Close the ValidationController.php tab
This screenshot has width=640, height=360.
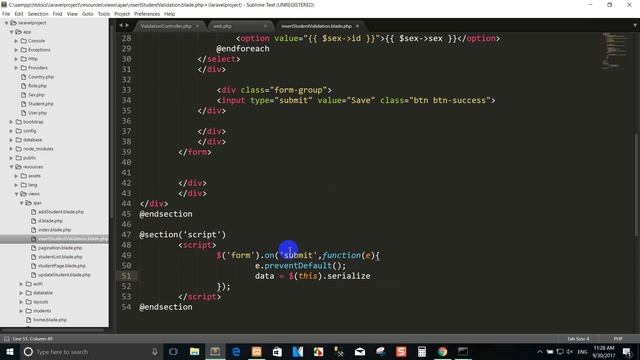198,26
